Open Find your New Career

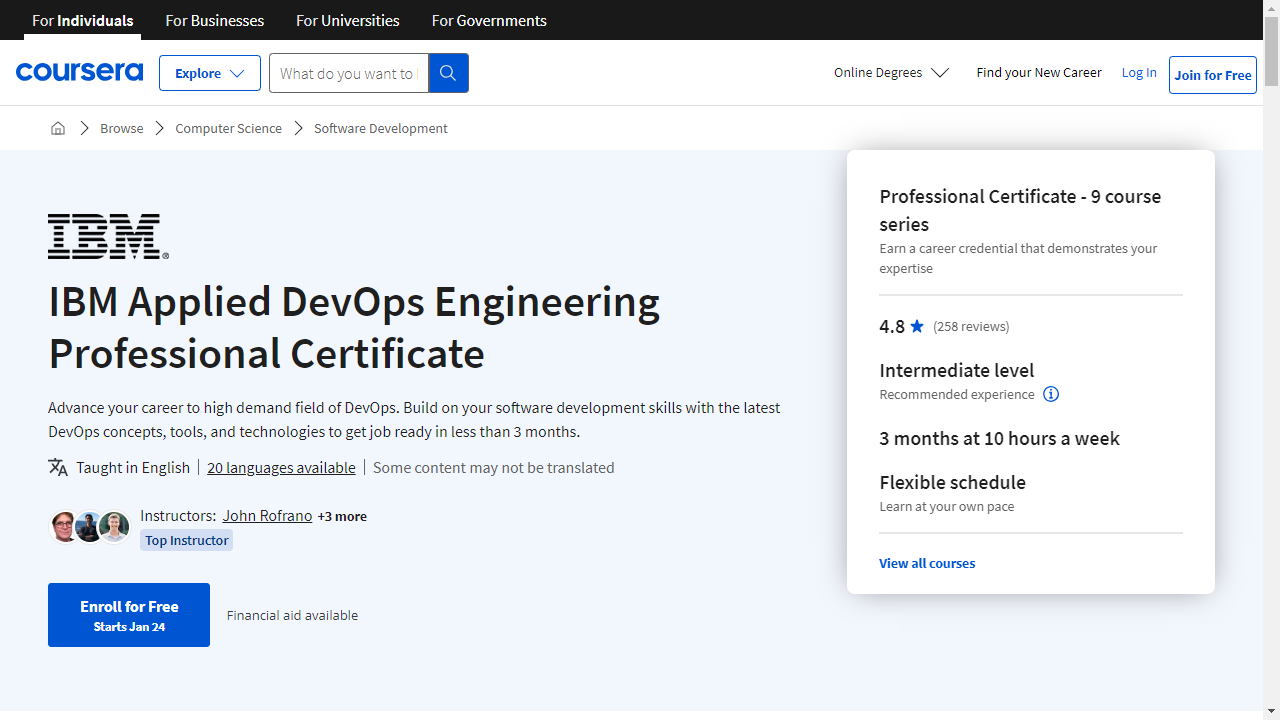(x=1039, y=73)
